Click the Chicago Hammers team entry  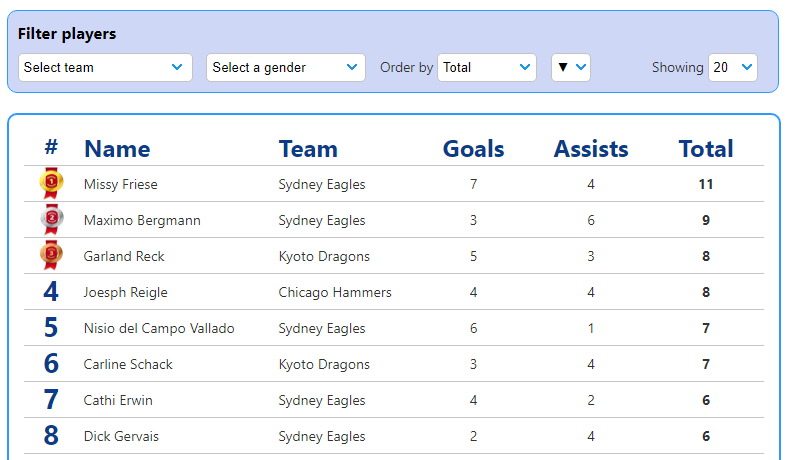[x=335, y=292]
